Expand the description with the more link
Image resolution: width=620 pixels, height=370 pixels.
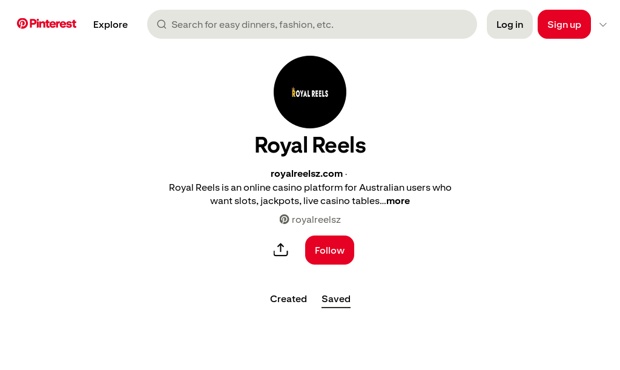[x=398, y=201]
